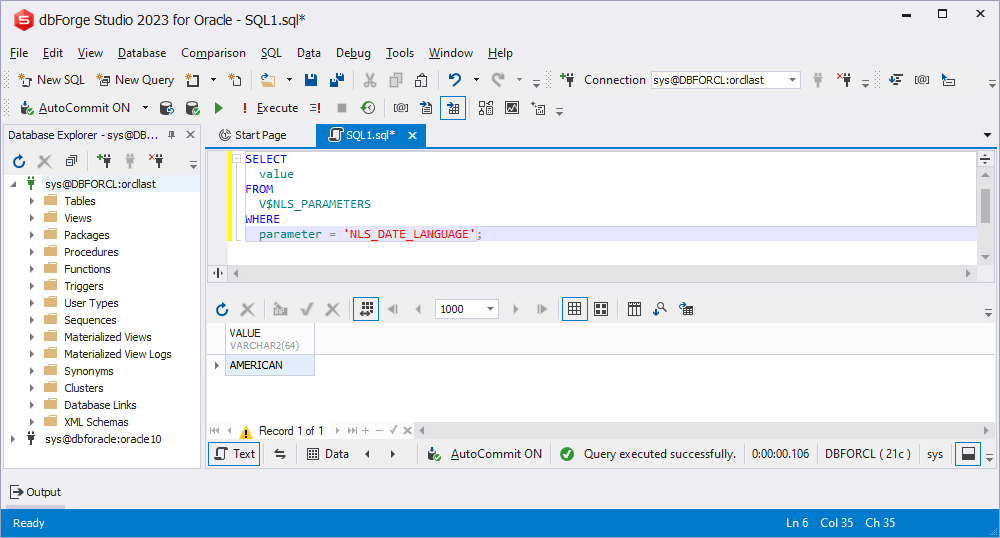This screenshot has width=1000, height=538.
Task: Click the New Connection plug icon in explorer
Action: coord(104,161)
